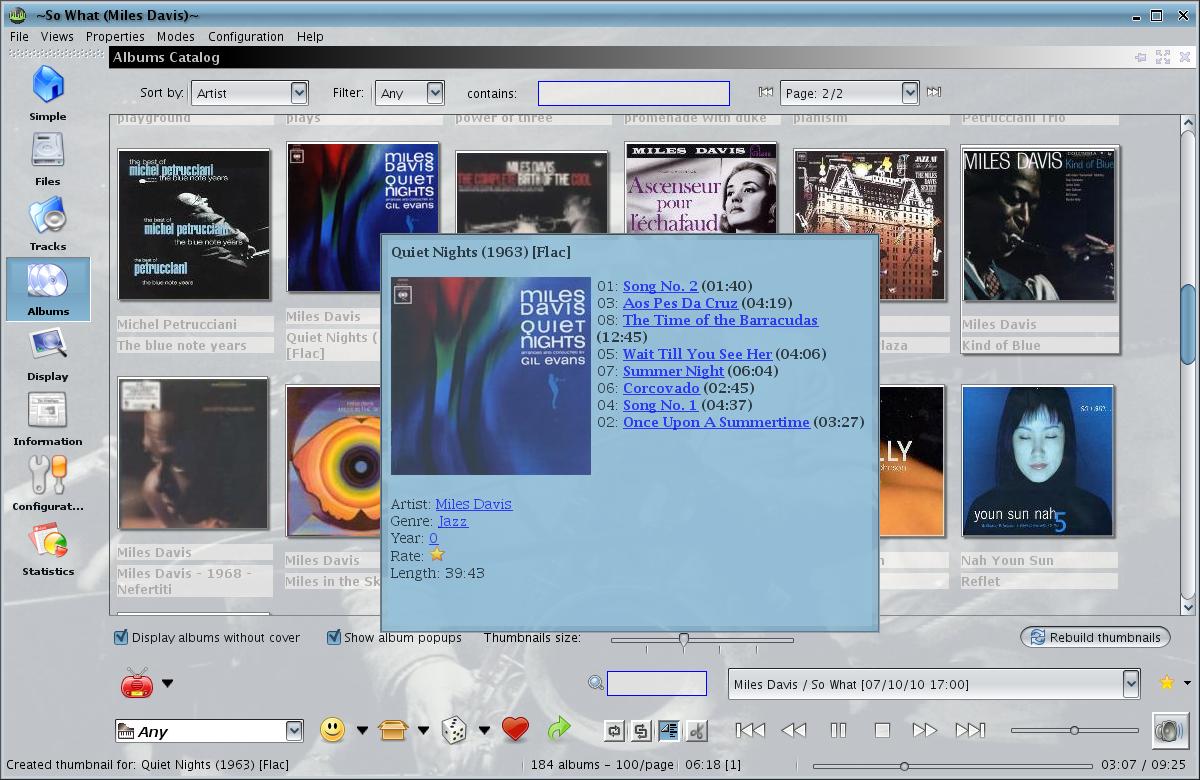This screenshot has height=780, width=1200.
Task: Toggle 'Display albums without cover' checkbox
Action: coord(121,637)
